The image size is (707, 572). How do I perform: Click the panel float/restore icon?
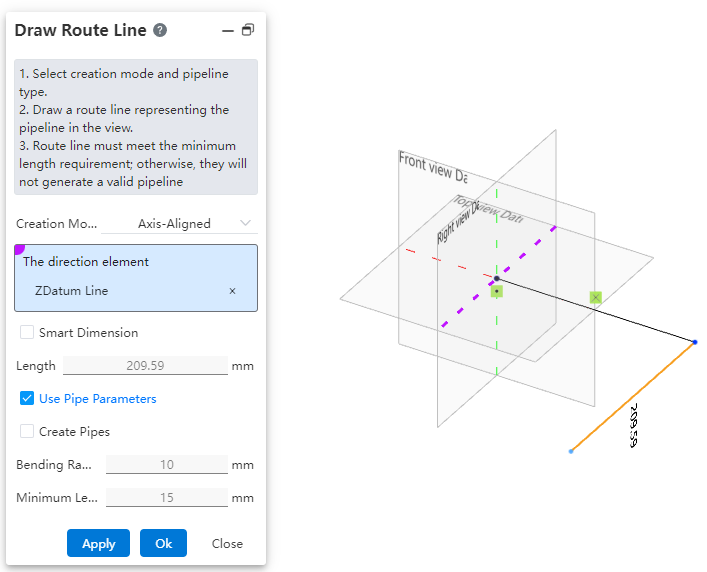coord(248,30)
